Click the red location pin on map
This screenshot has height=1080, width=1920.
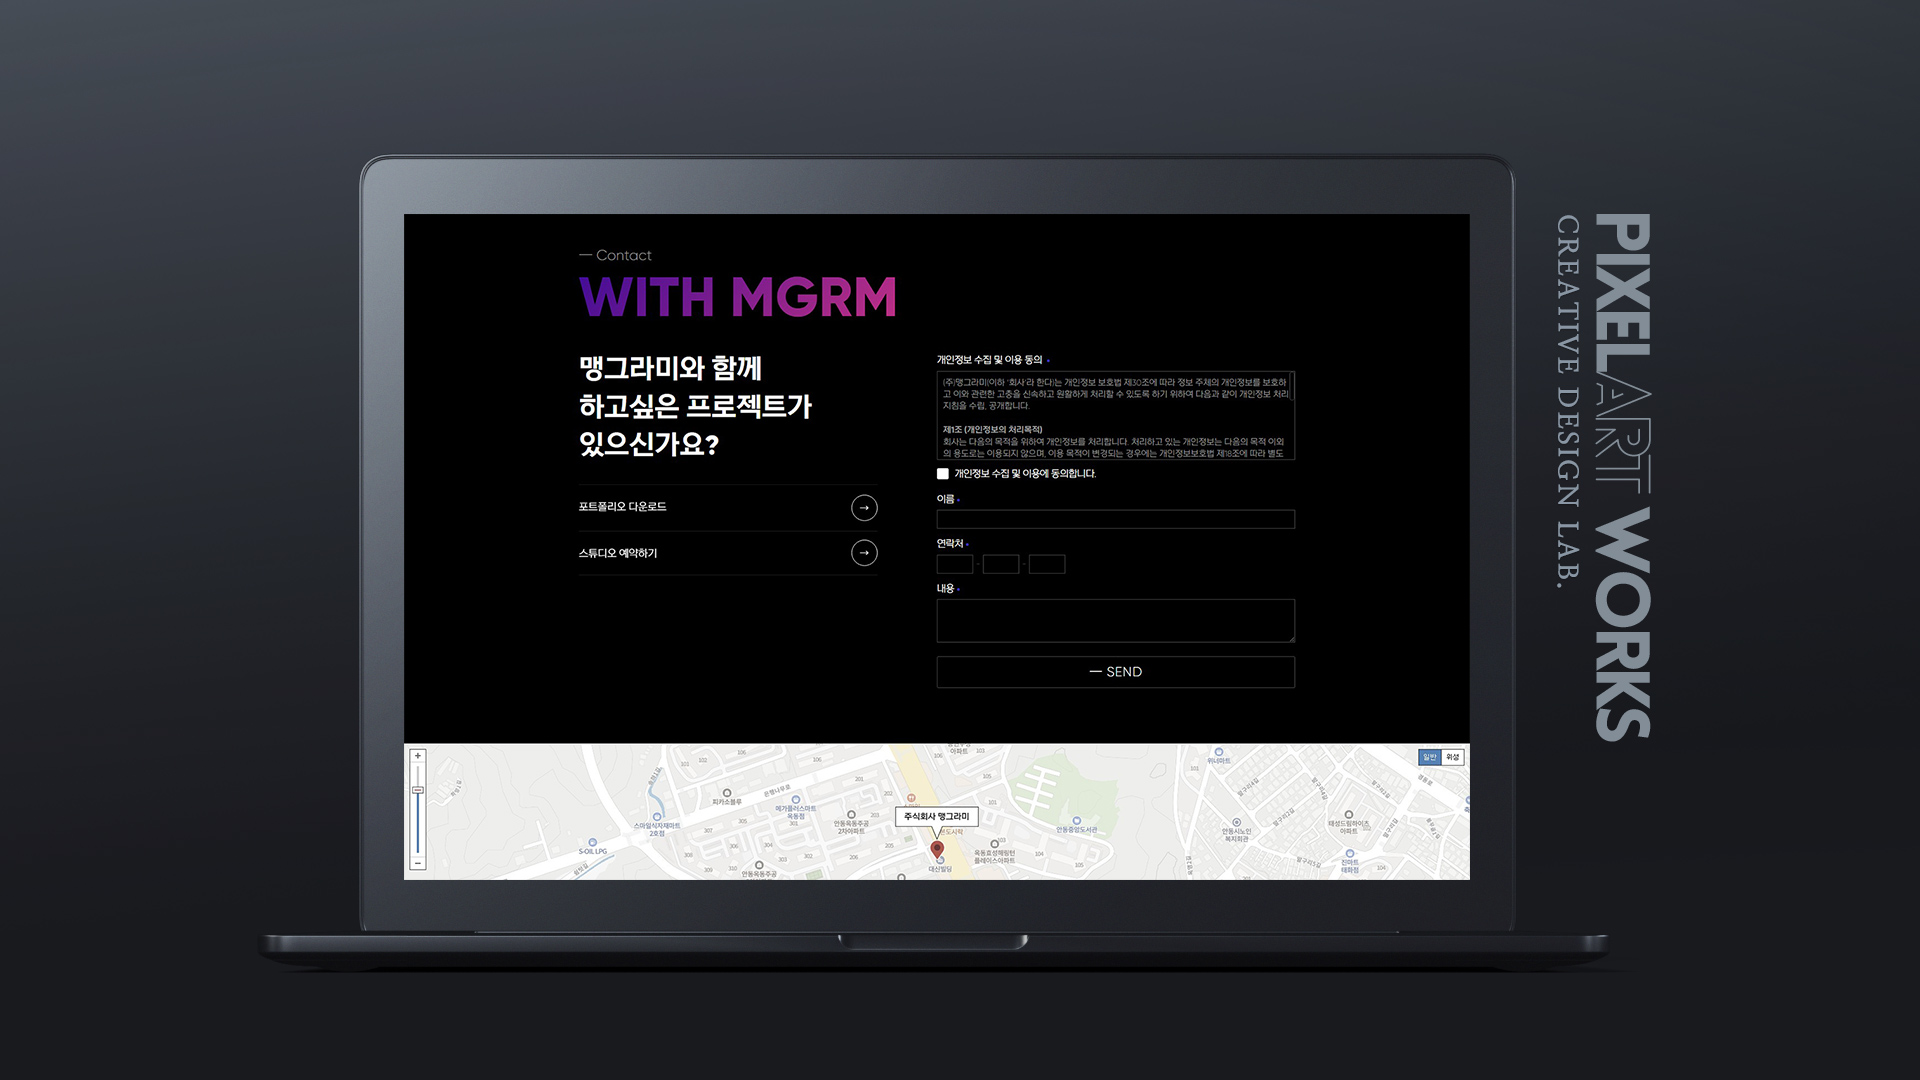tap(937, 849)
